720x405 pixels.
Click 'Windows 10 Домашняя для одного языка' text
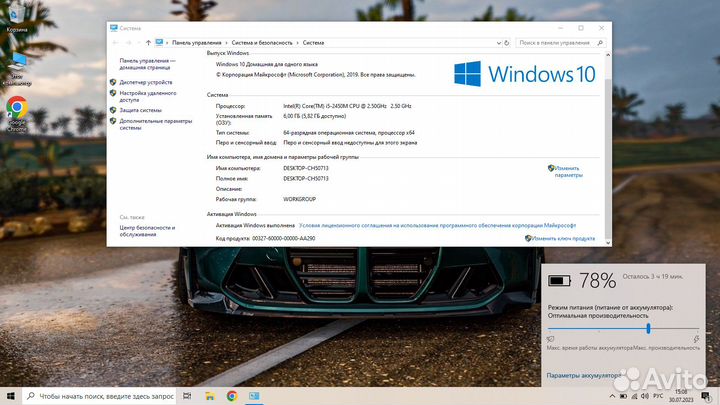pyautogui.click(x=267, y=64)
